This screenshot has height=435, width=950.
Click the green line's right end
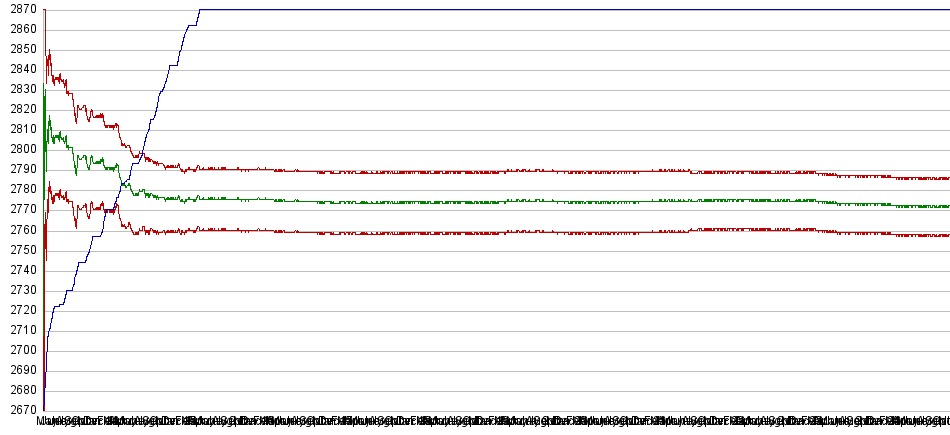click(x=946, y=207)
